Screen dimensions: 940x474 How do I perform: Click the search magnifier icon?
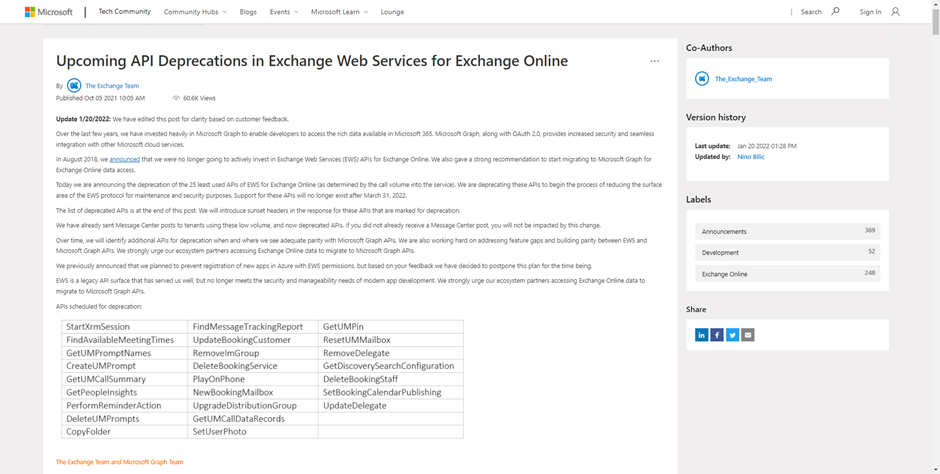(x=835, y=11)
